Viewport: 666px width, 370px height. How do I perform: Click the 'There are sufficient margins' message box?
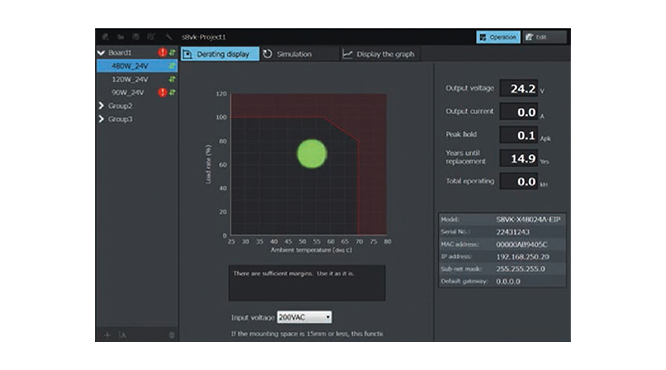click(307, 283)
